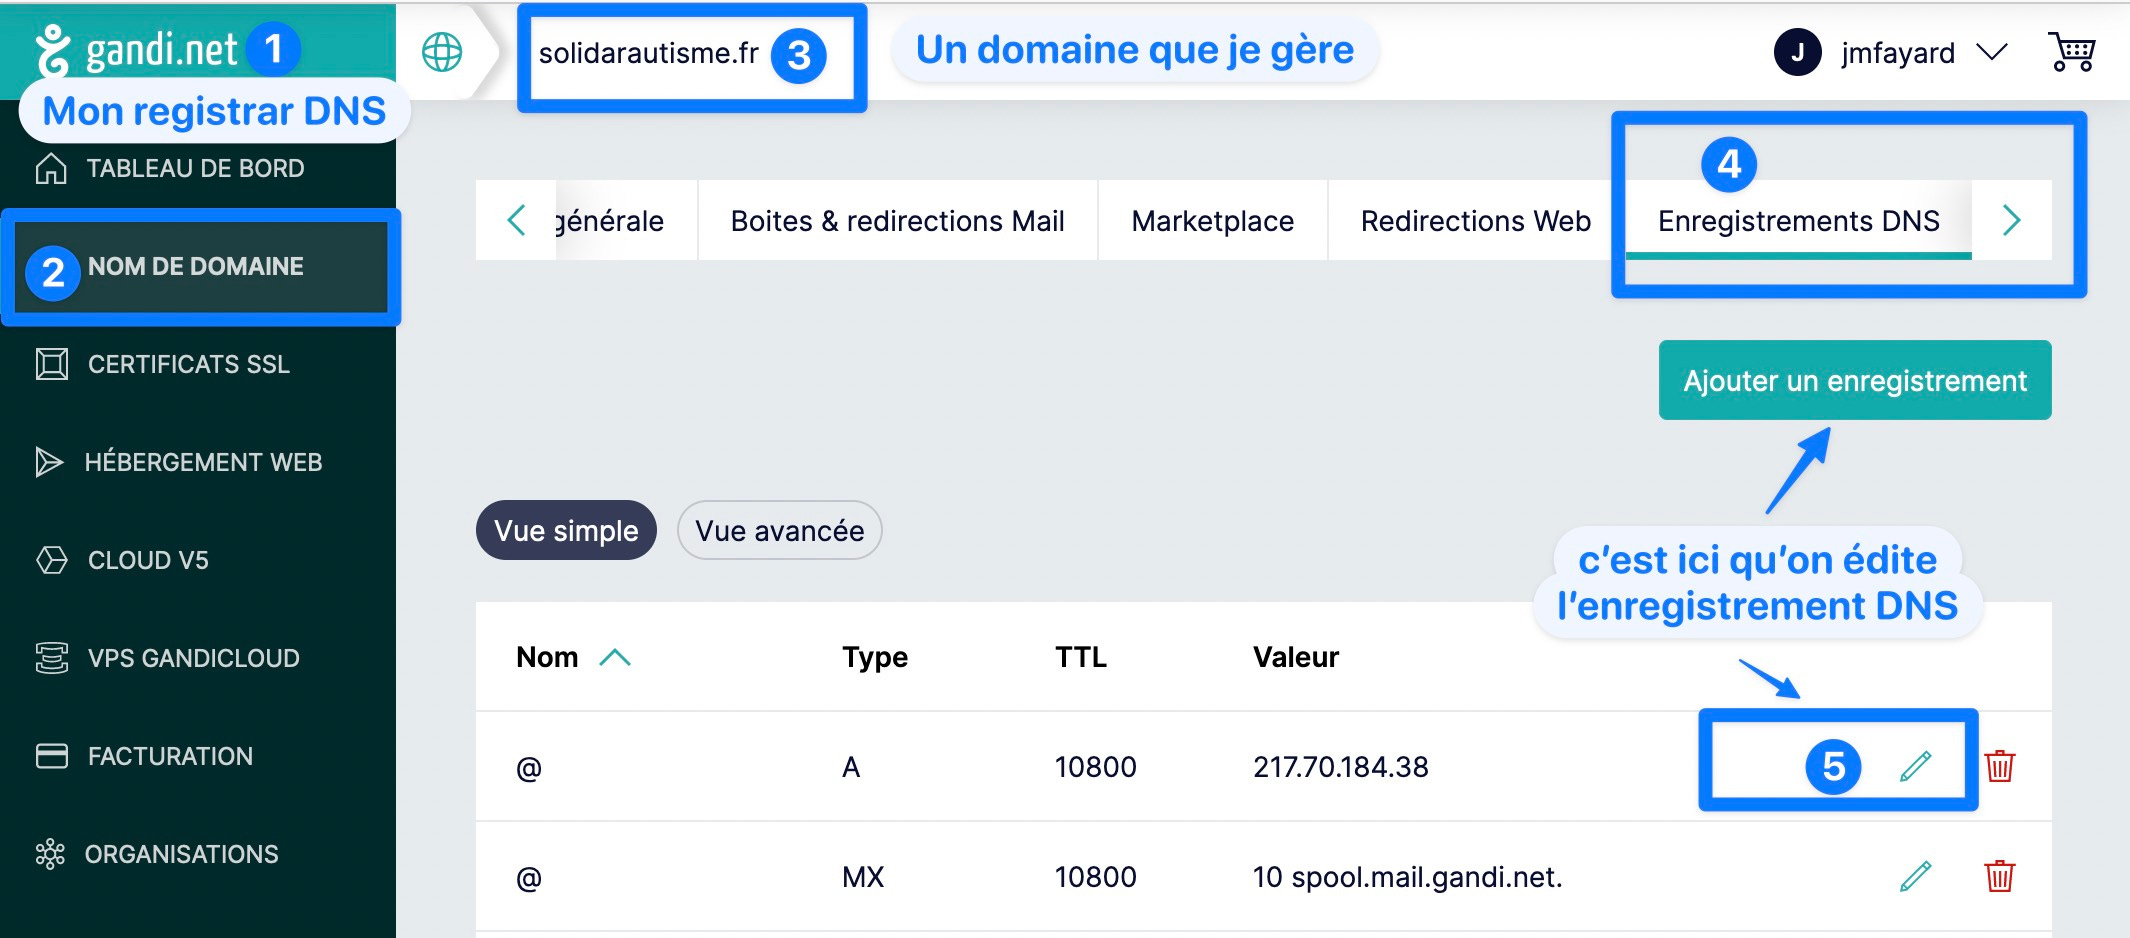Click the jmfayard username
2130x938 pixels.
1898,52
